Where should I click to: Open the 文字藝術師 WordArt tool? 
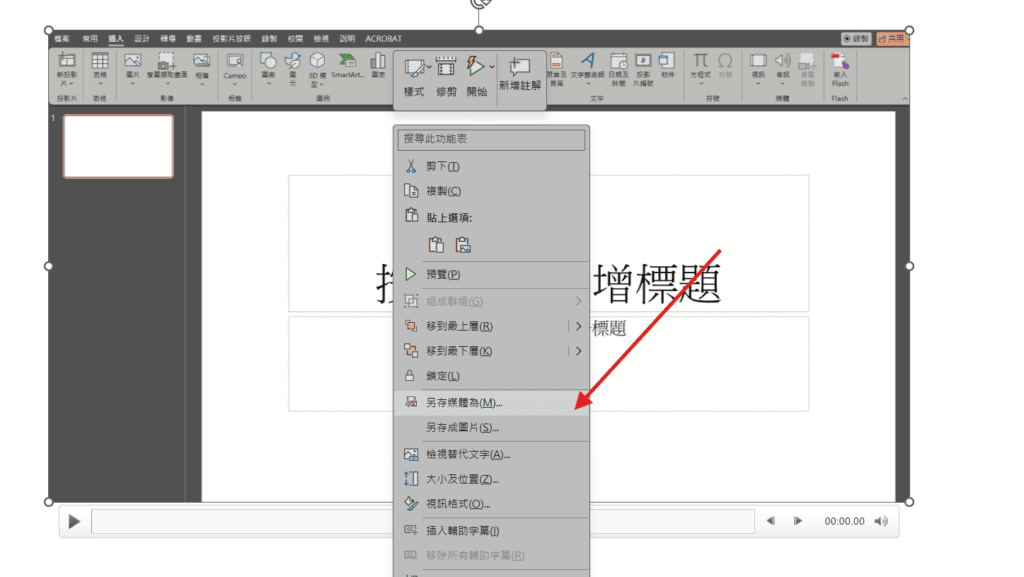pos(588,63)
